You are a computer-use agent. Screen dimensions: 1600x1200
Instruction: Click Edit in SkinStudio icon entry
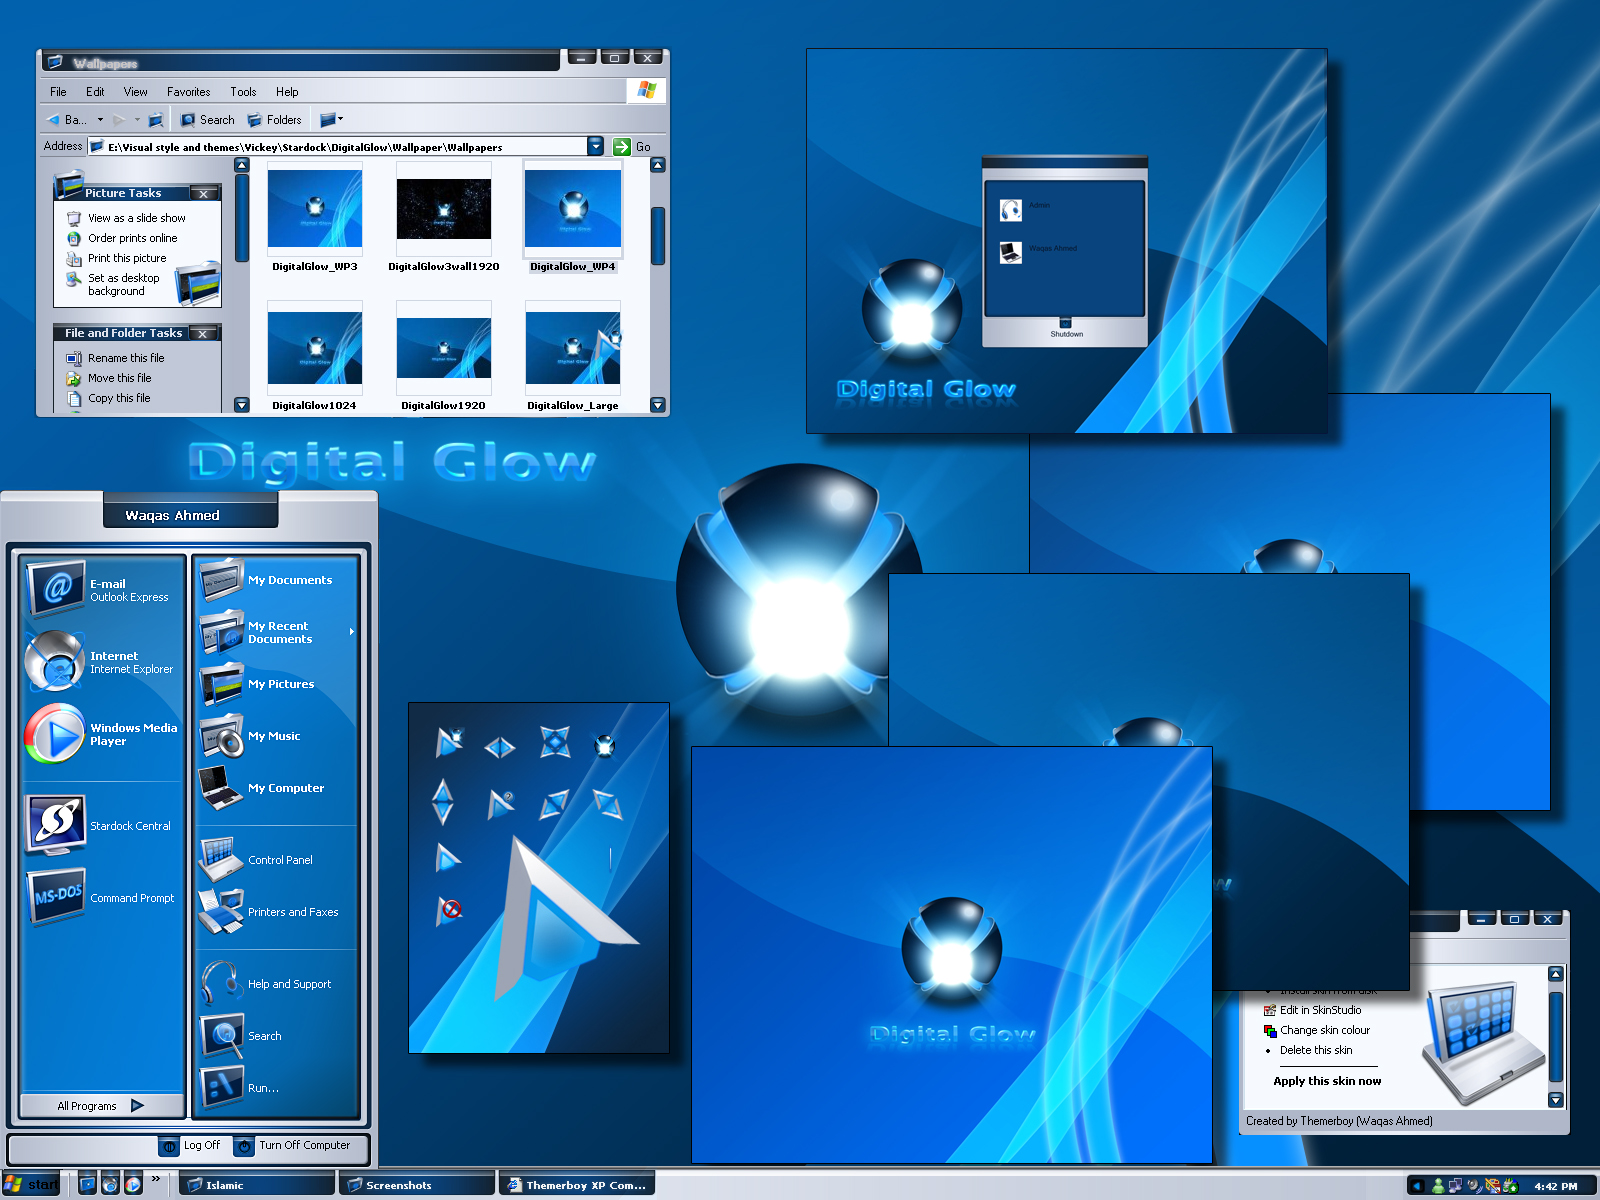click(x=1313, y=1010)
